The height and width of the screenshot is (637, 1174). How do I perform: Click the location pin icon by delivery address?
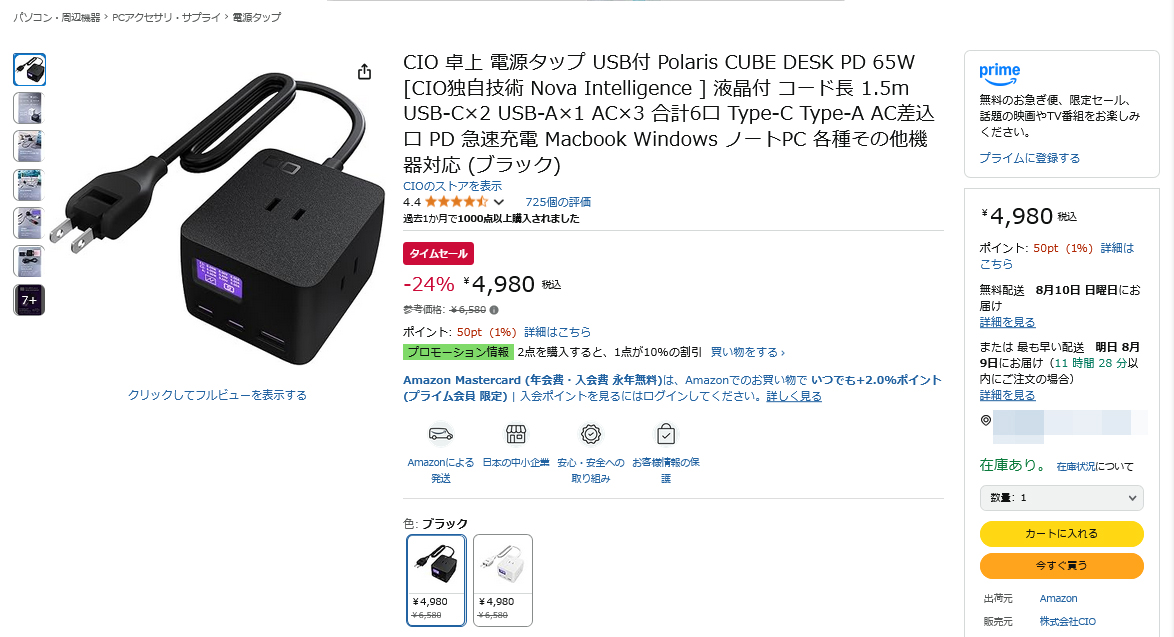coord(986,421)
